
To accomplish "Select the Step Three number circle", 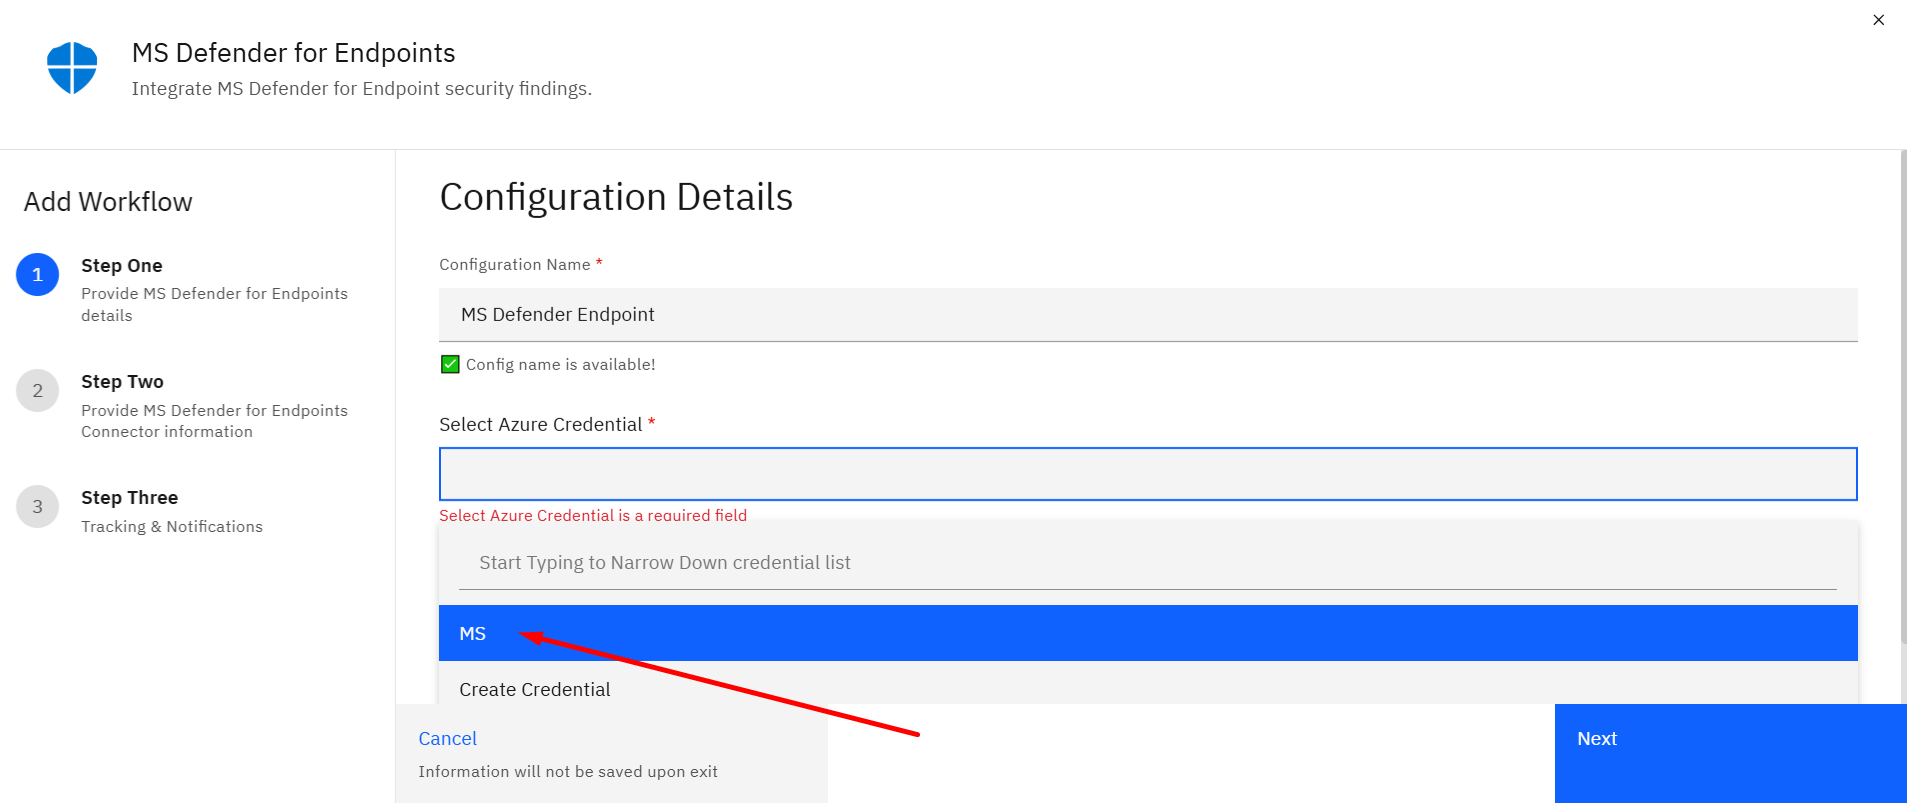I will coord(38,506).
